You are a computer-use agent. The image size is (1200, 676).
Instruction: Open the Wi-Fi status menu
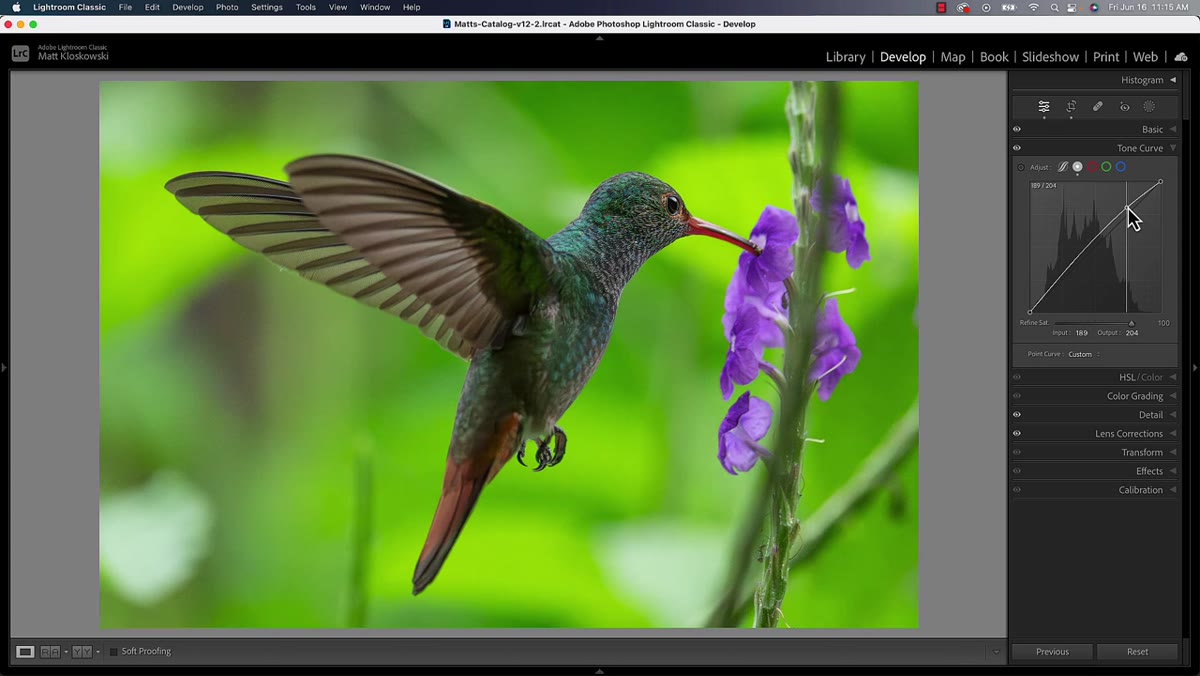[x=1034, y=7]
